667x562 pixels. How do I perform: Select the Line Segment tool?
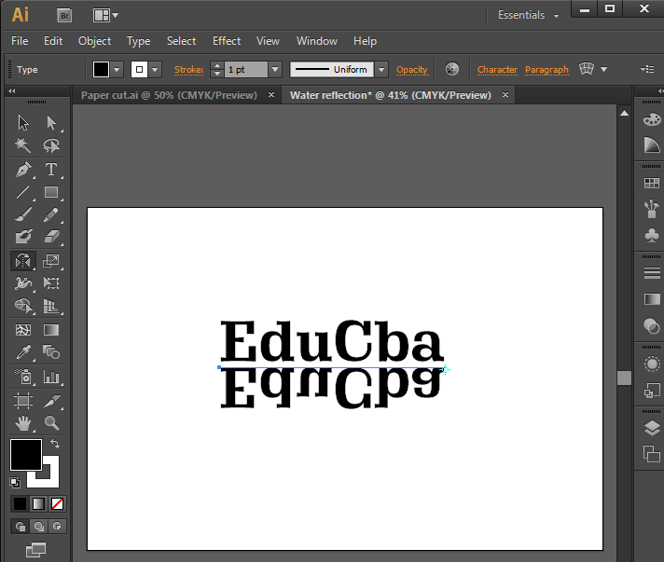(x=23, y=192)
